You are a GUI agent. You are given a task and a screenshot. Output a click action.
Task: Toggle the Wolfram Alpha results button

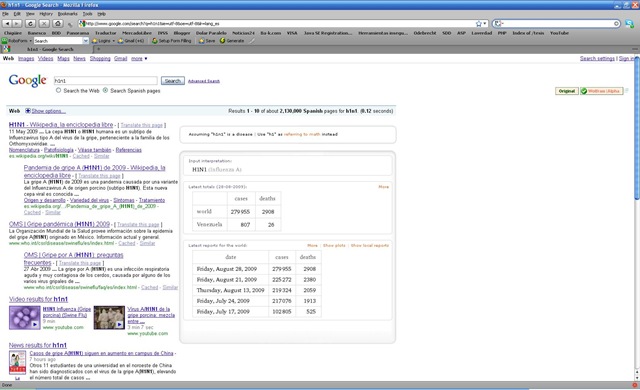coord(602,91)
